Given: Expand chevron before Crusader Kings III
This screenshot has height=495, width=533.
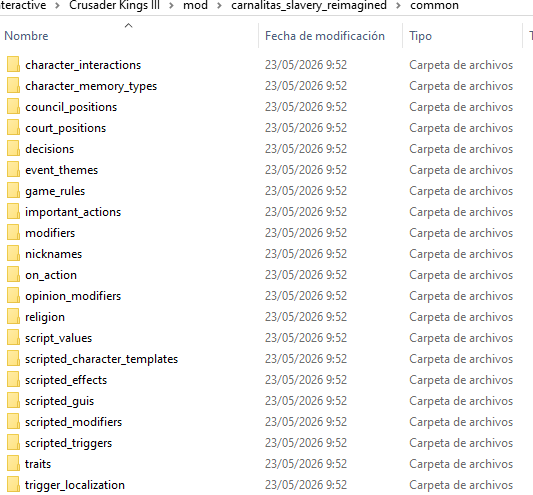Looking at the screenshot, I should [57, 5].
